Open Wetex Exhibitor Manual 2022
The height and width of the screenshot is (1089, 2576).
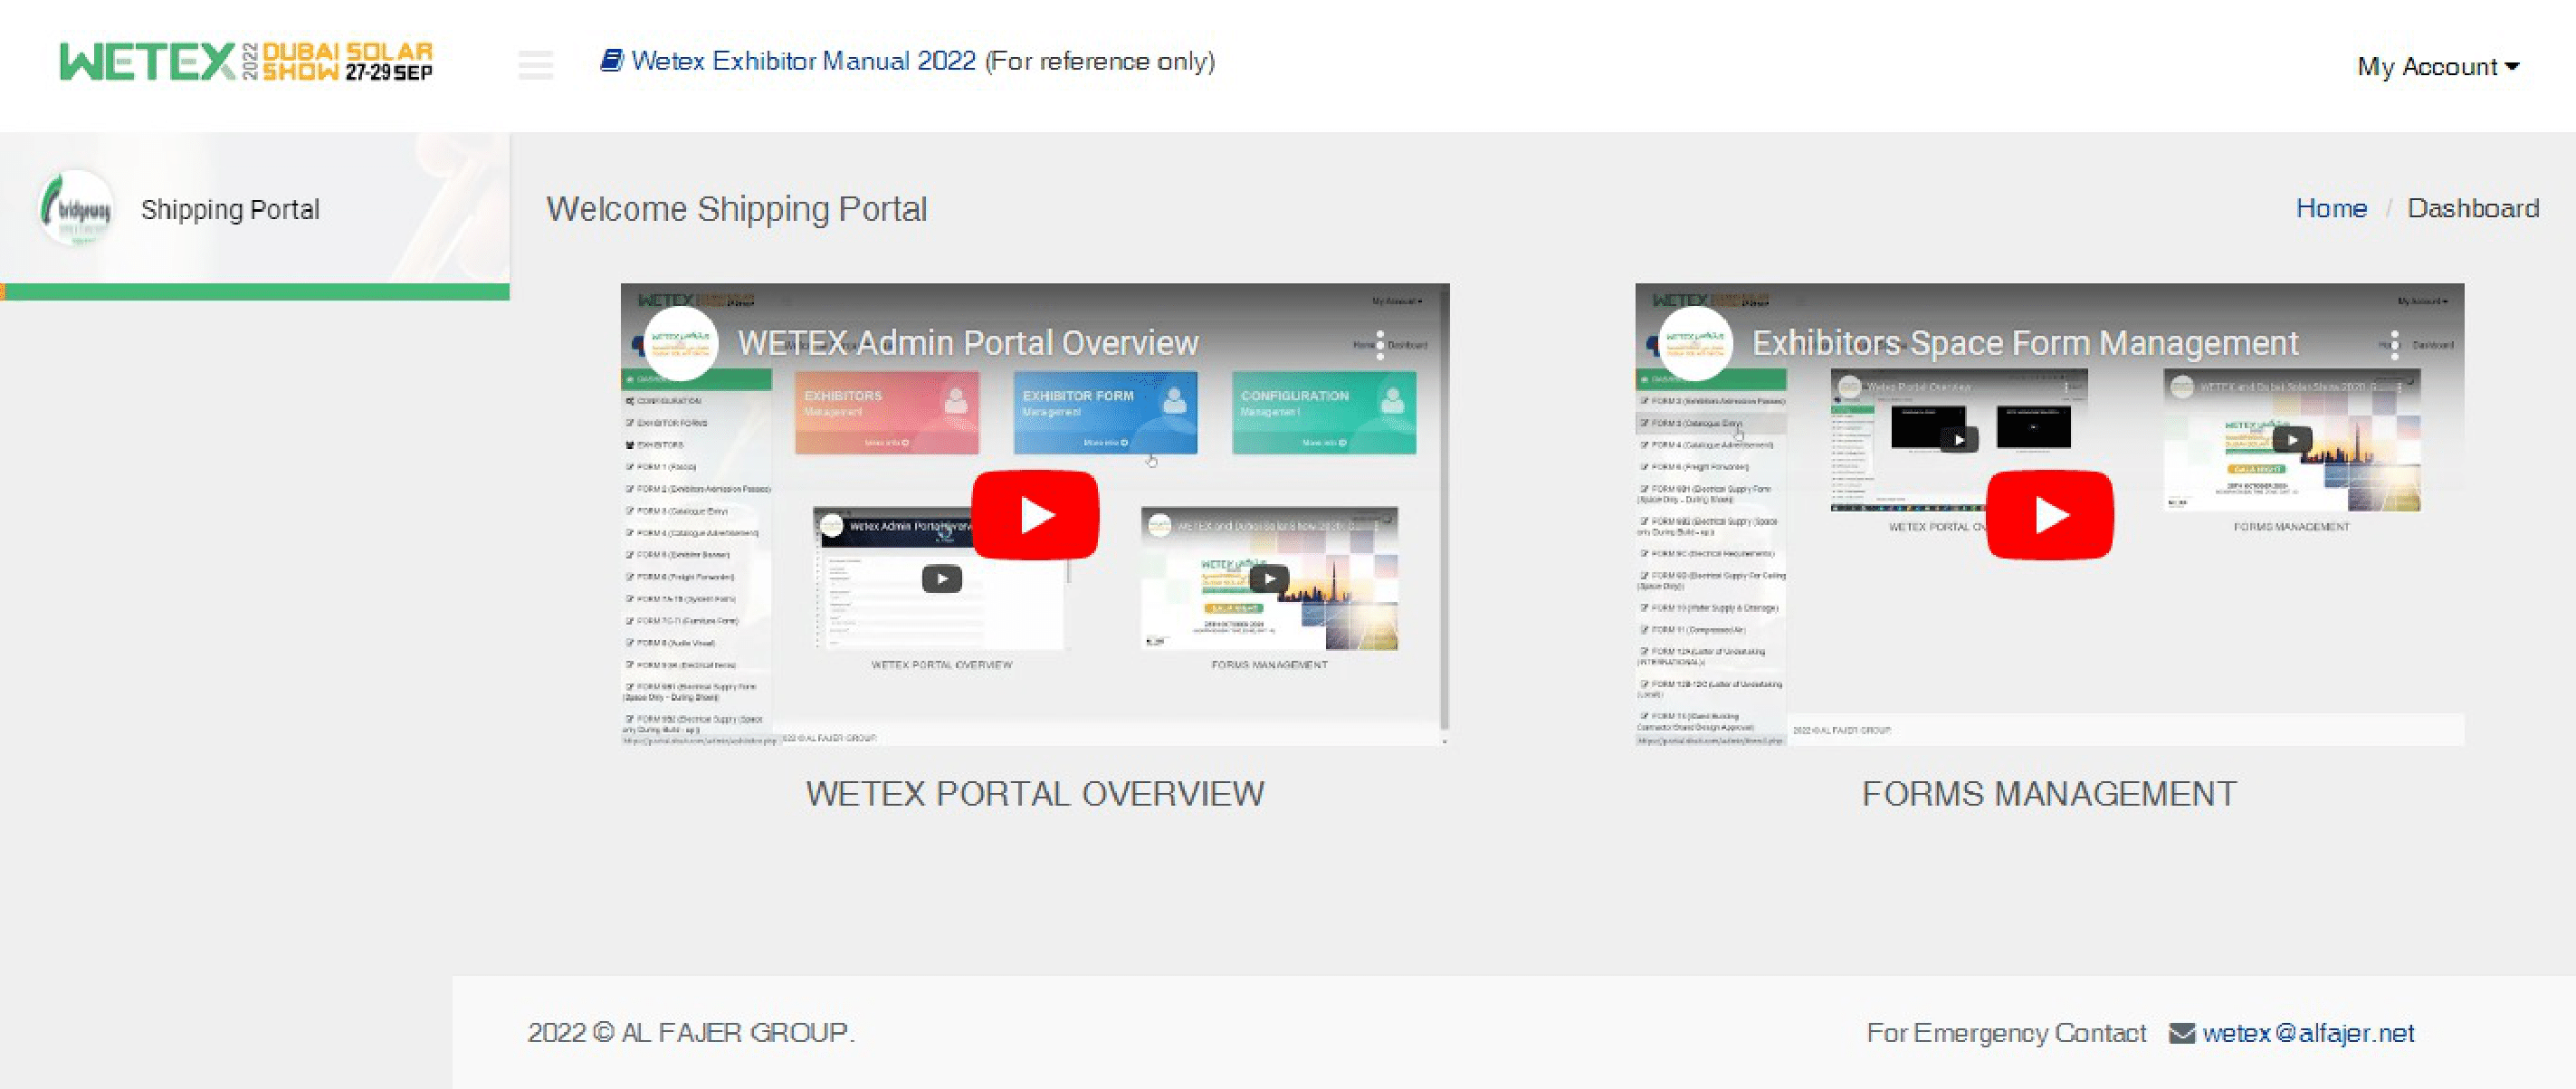point(800,60)
